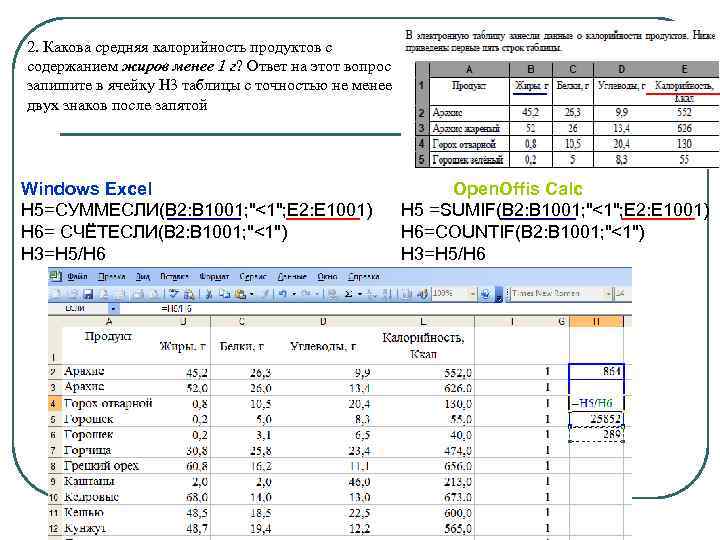Select cell H2 containing 864
Viewport: 720px width, 540px height.
596,371
